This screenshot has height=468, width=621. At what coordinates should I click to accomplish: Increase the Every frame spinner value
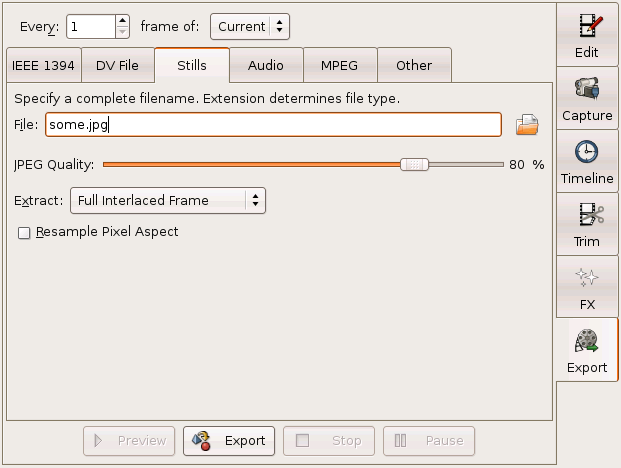pyautogui.click(x=122, y=20)
